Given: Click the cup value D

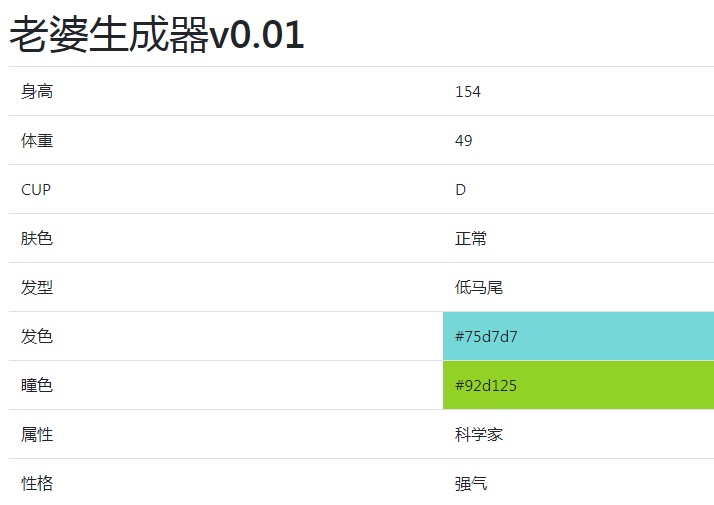Looking at the screenshot, I should (460, 189).
